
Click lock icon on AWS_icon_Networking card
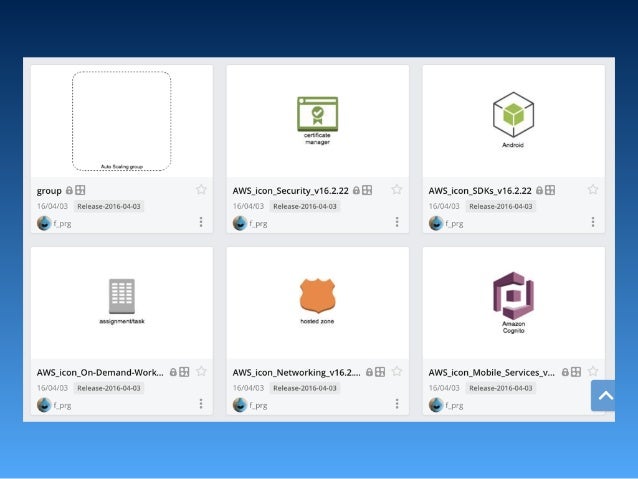pos(369,372)
